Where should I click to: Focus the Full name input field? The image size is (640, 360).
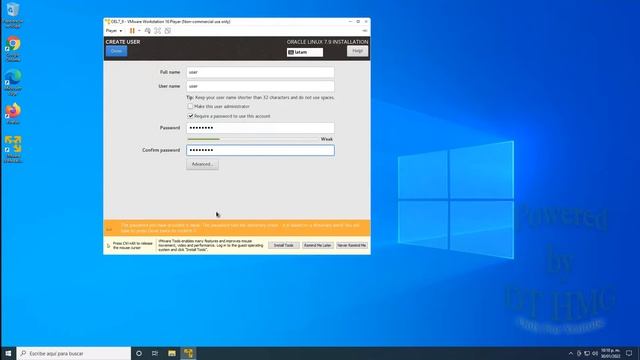click(260, 72)
